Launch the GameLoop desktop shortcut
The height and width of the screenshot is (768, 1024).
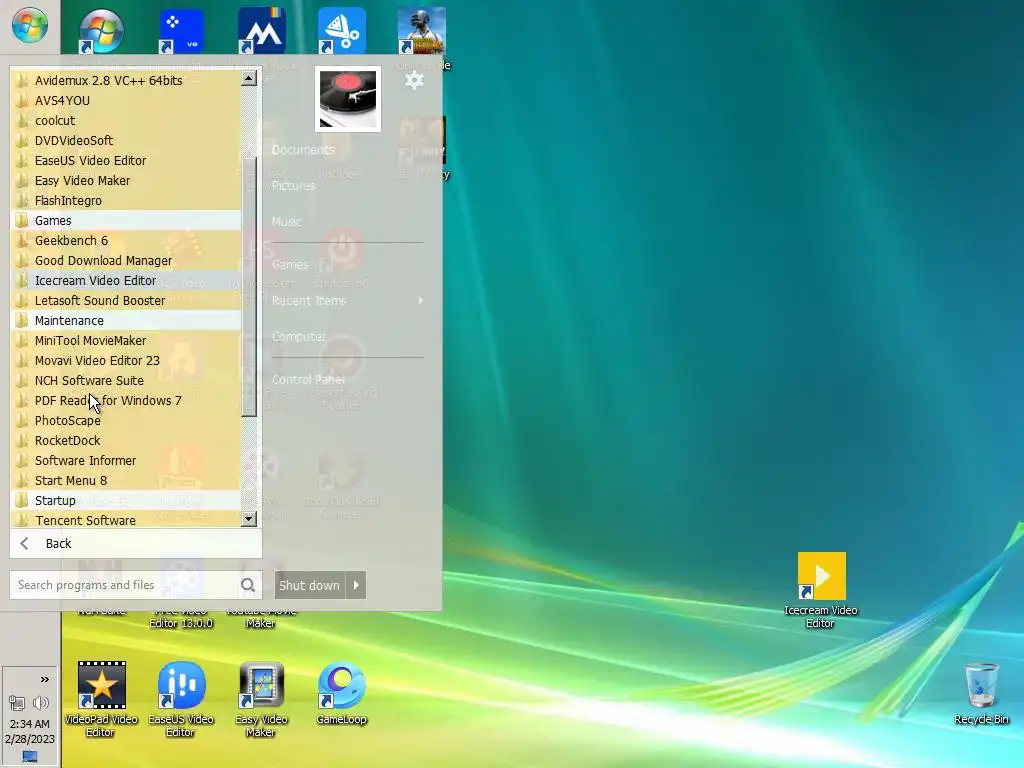pyautogui.click(x=341, y=694)
